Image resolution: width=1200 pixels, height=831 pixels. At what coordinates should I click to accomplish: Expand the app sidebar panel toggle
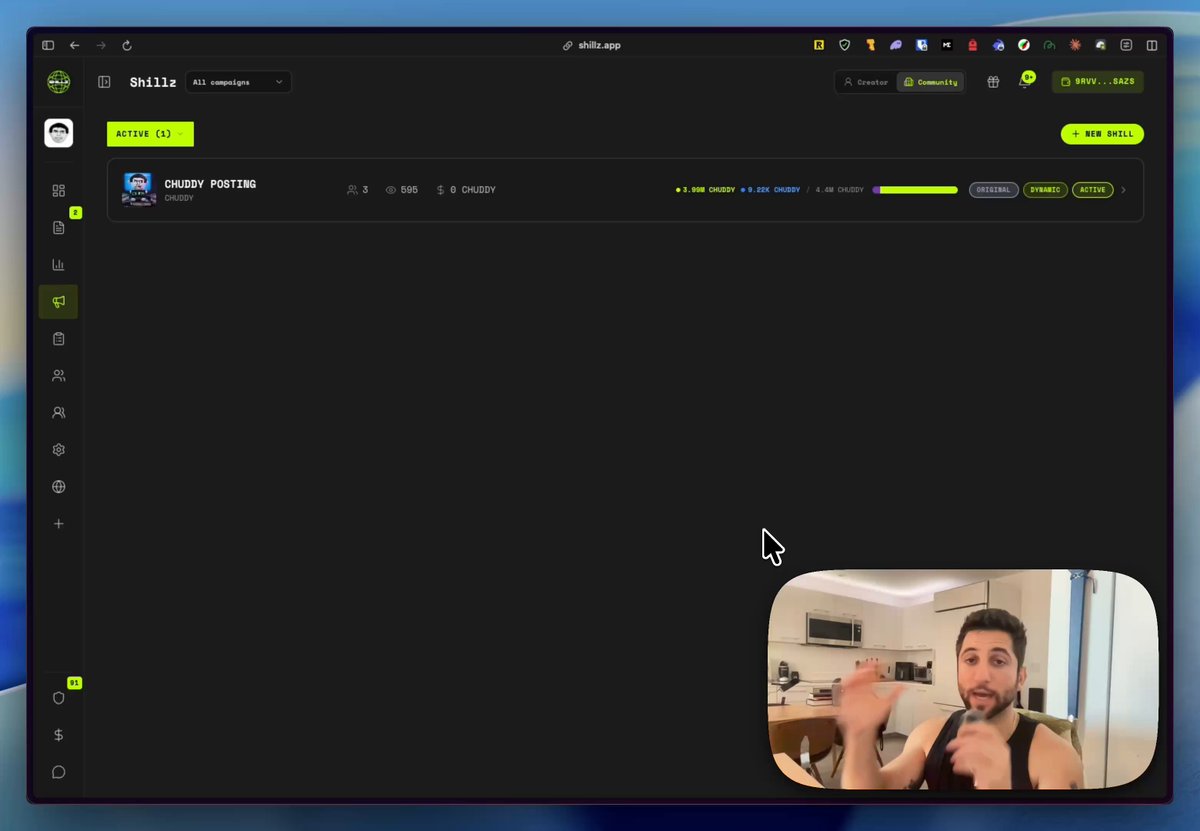click(x=104, y=82)
